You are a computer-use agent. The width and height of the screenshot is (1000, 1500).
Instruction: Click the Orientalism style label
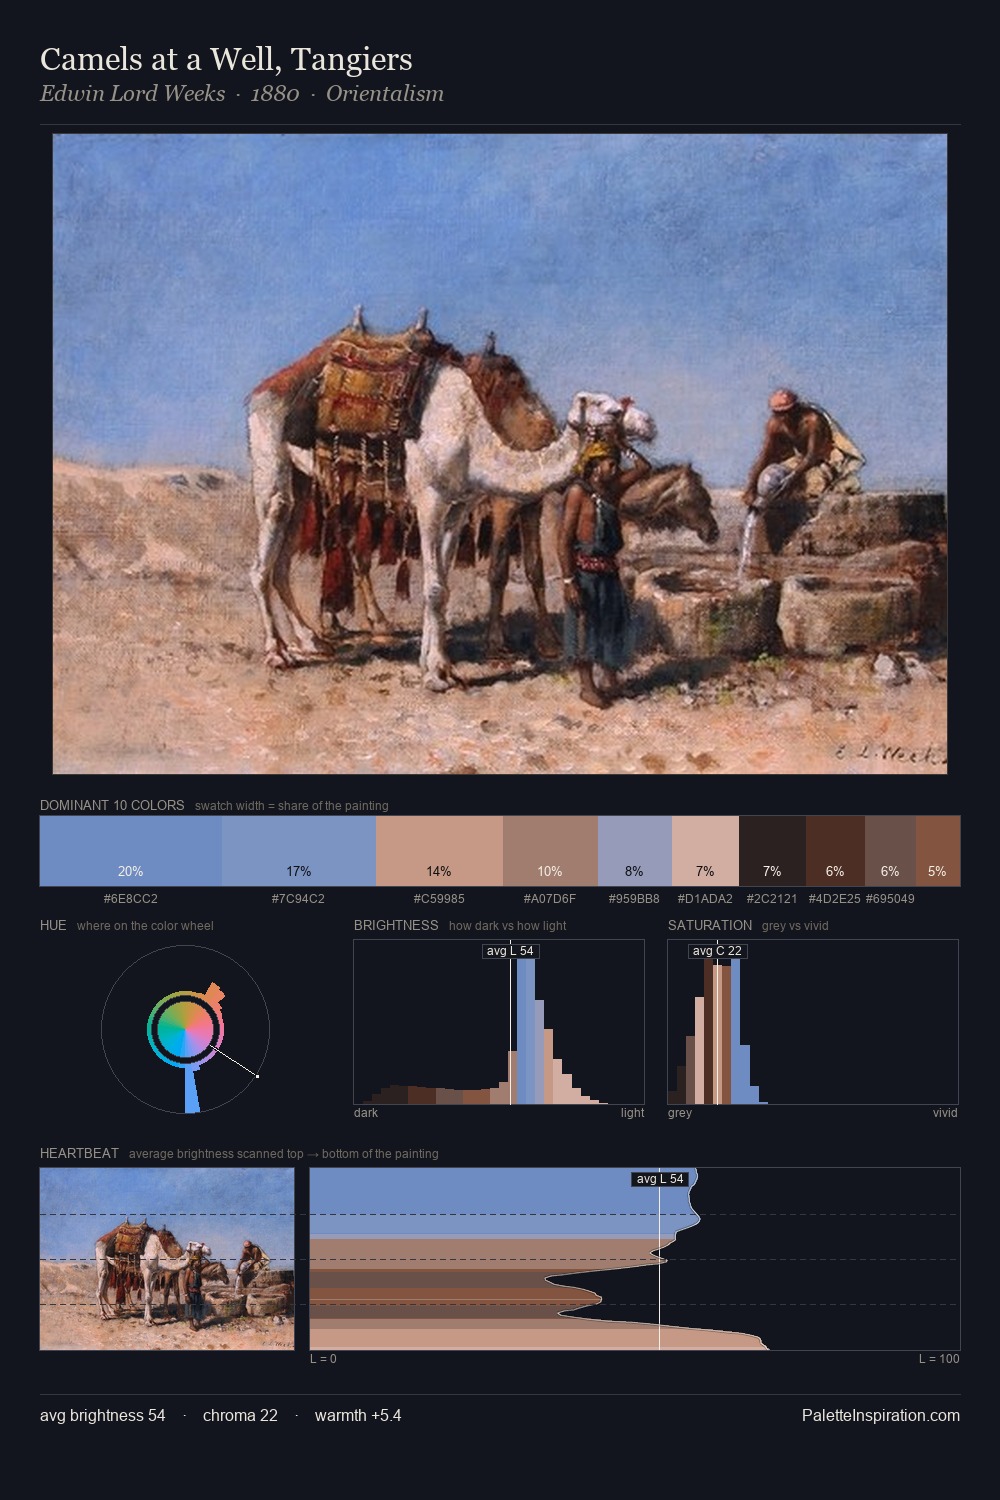(385, 94)
